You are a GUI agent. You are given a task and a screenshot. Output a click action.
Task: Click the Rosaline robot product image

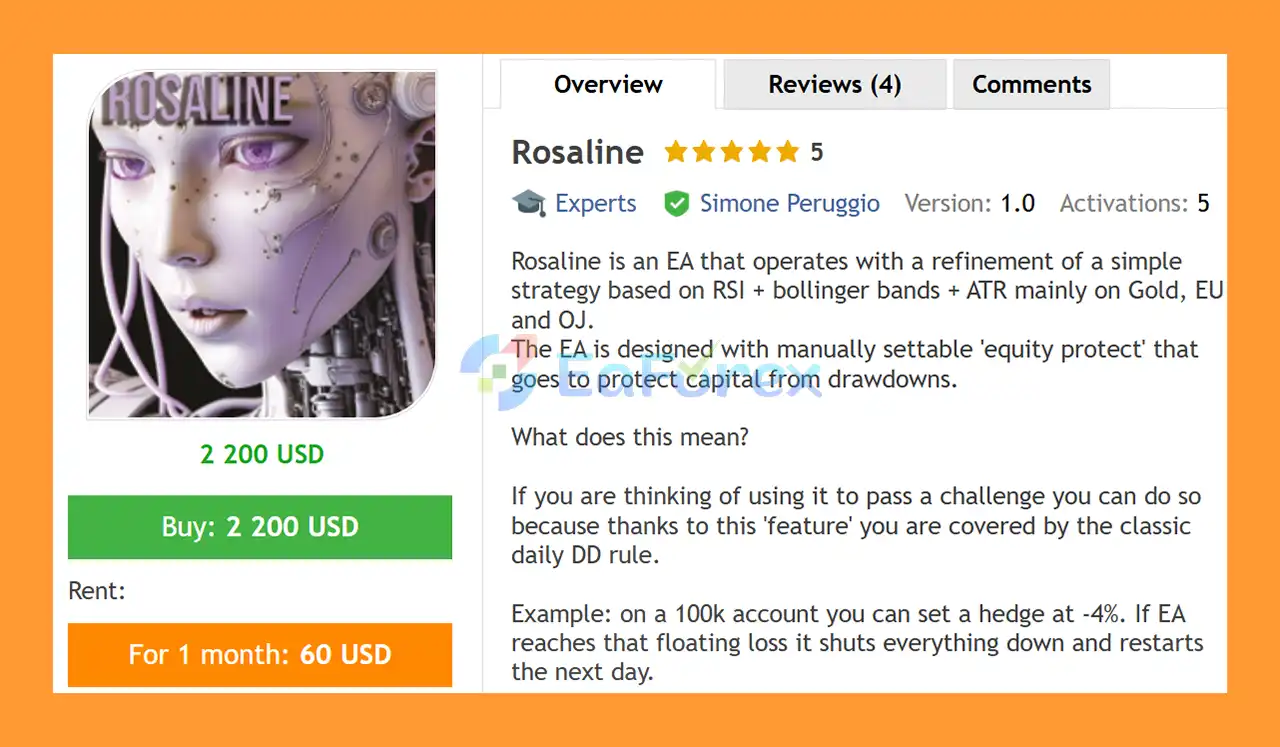pos(262,244)
